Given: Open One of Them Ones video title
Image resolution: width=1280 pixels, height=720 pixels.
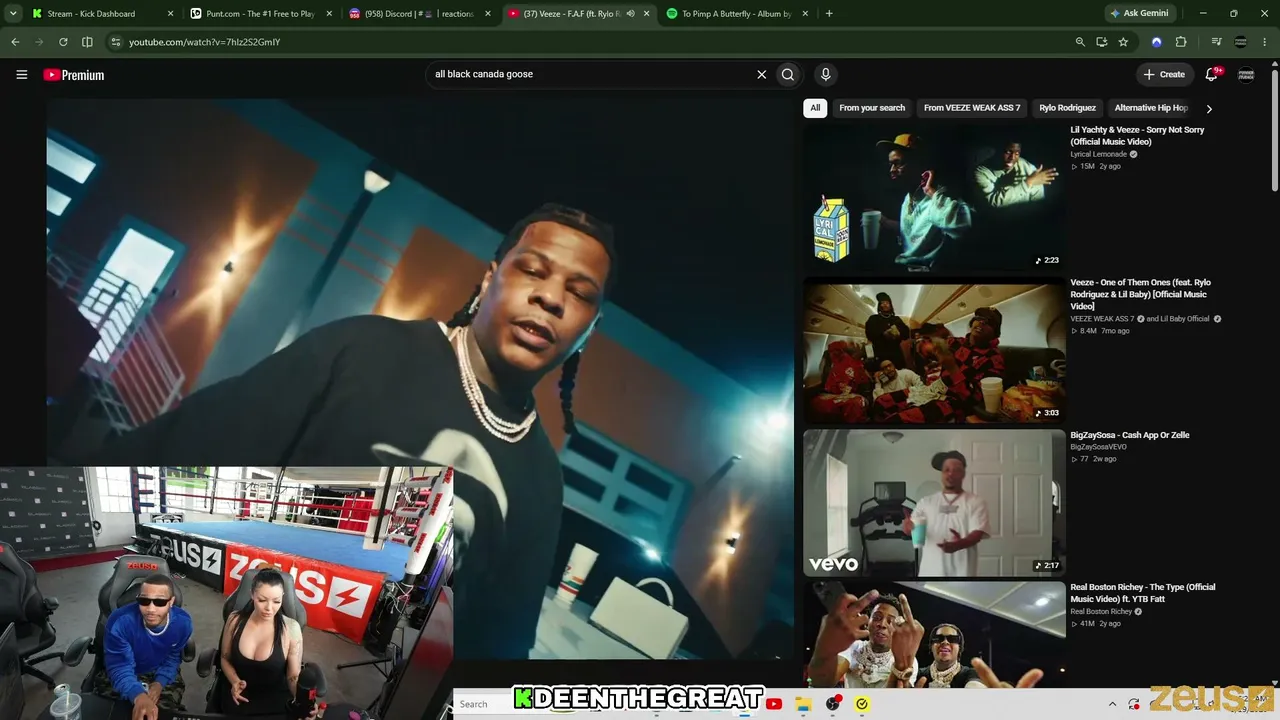Looking at the screenshot, I should point(1140,295).
